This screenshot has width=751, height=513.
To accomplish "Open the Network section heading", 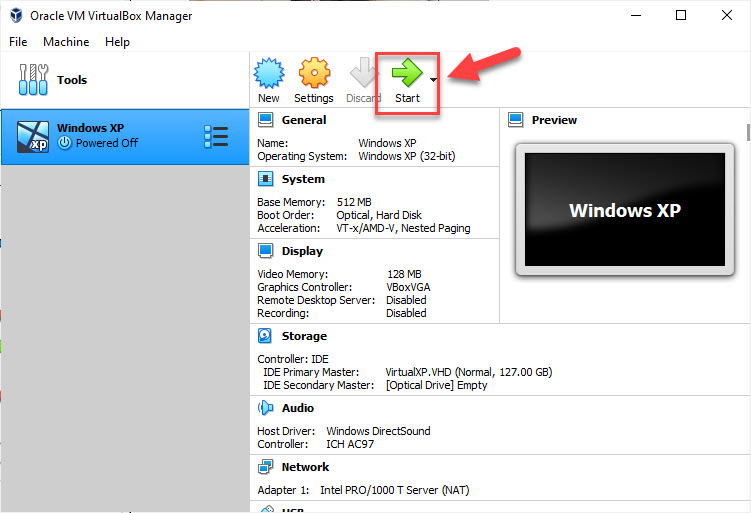I will pyautogui.click(x=305, y=467).
